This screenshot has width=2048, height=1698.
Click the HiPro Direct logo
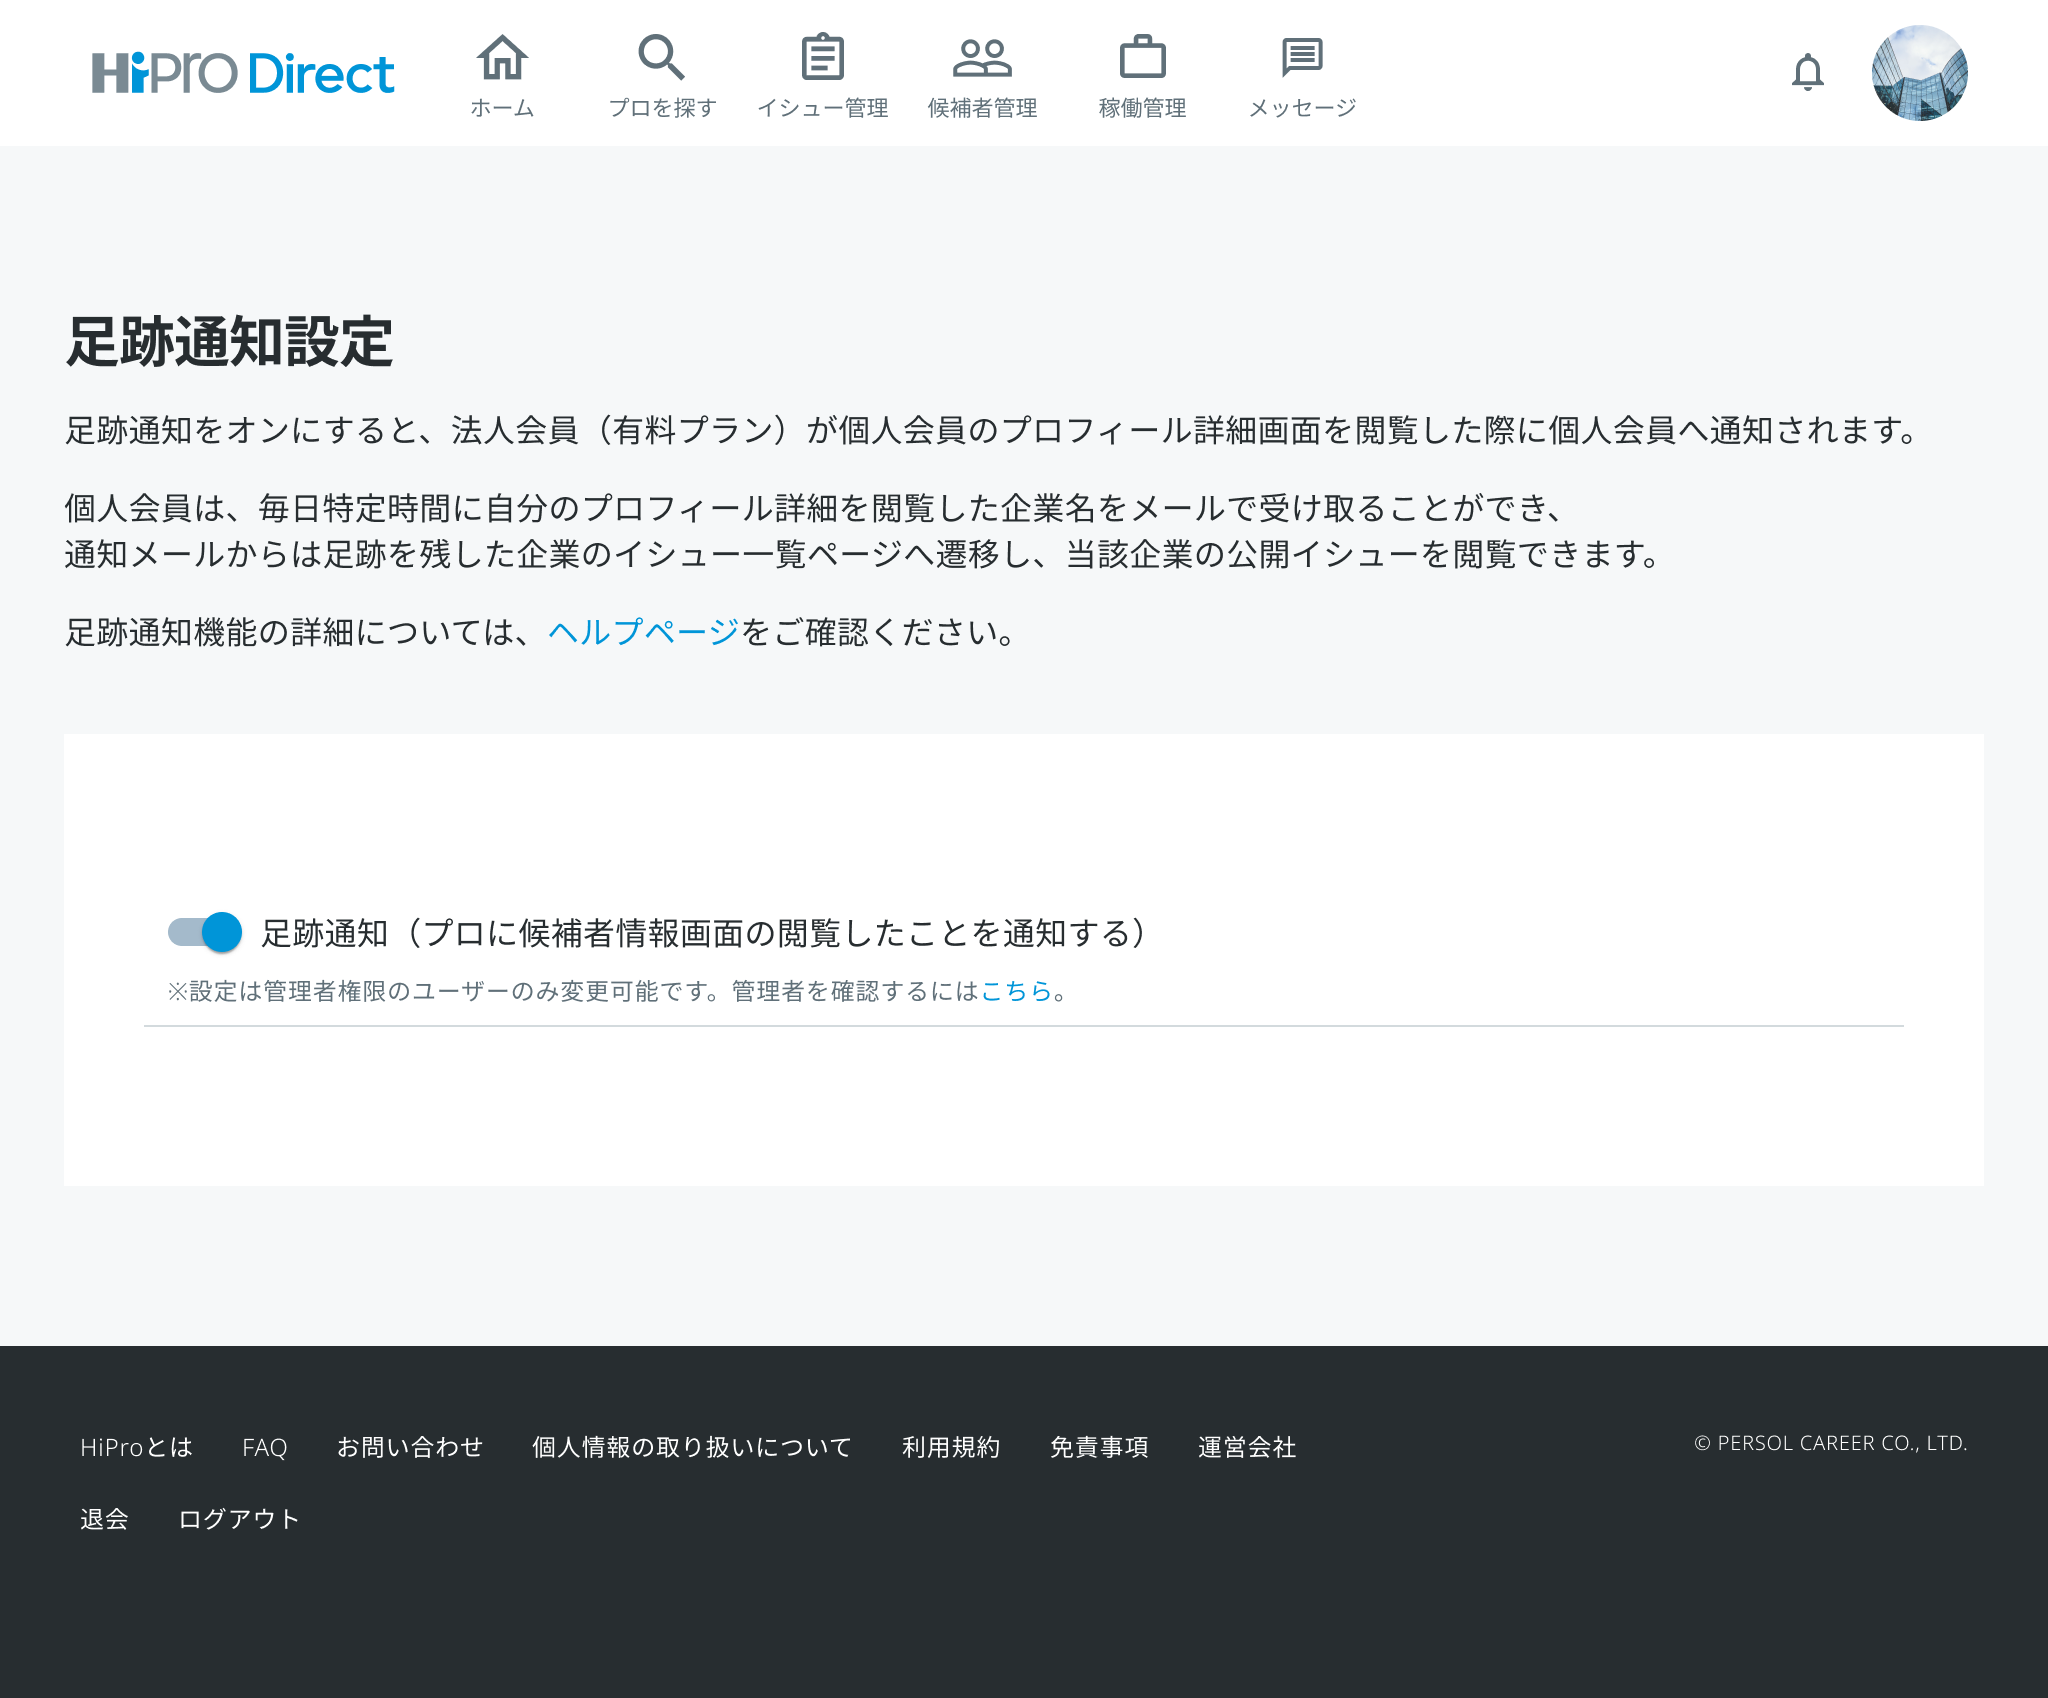pos(243,73)
